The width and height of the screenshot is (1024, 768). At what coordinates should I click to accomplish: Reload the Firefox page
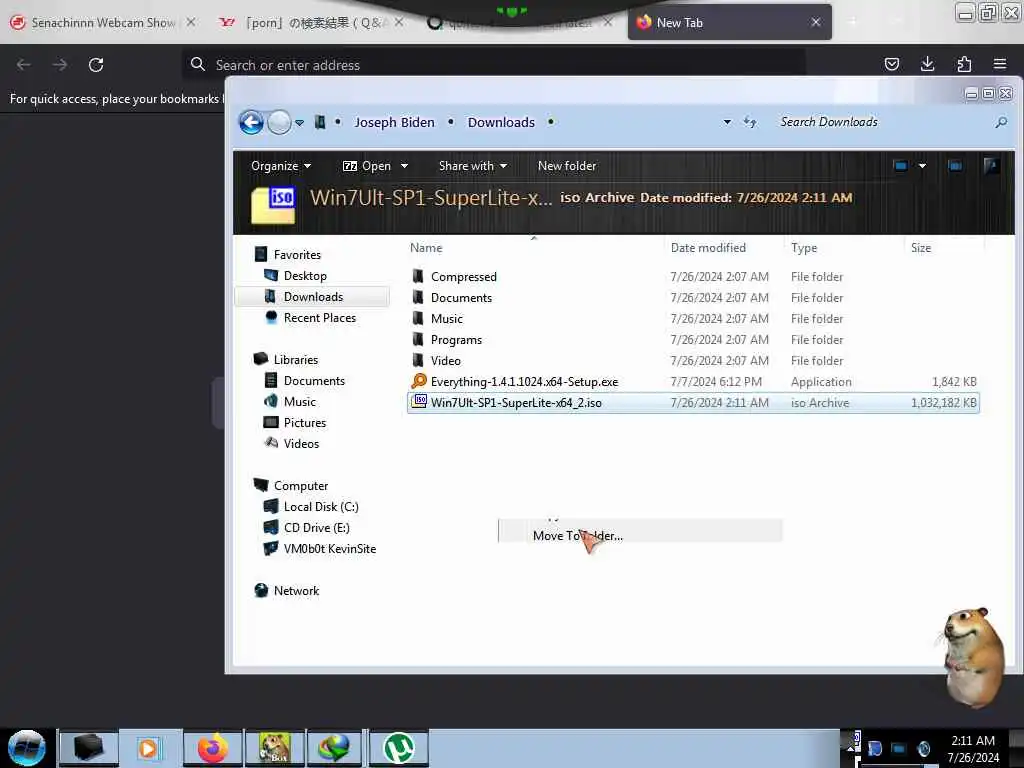tap(96, 65)
